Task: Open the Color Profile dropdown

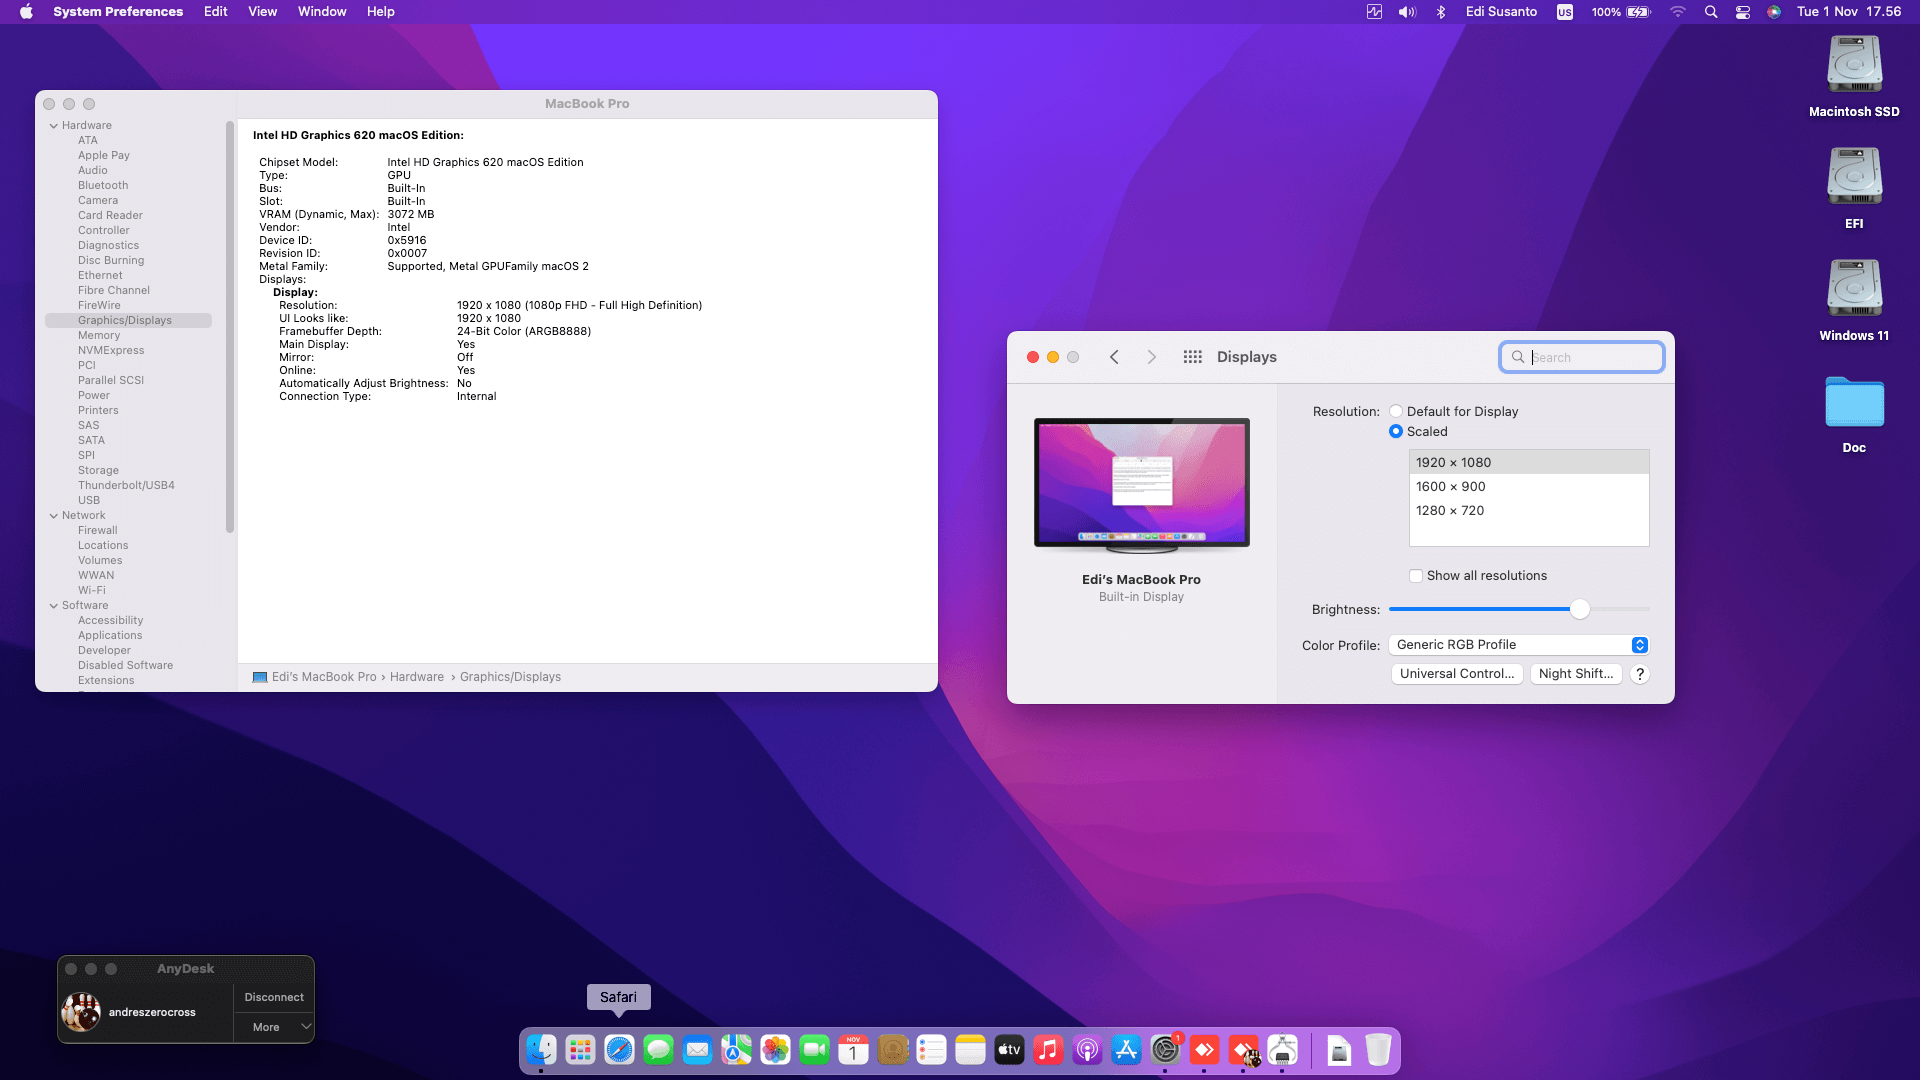Action: click(x=1518, y=645)
